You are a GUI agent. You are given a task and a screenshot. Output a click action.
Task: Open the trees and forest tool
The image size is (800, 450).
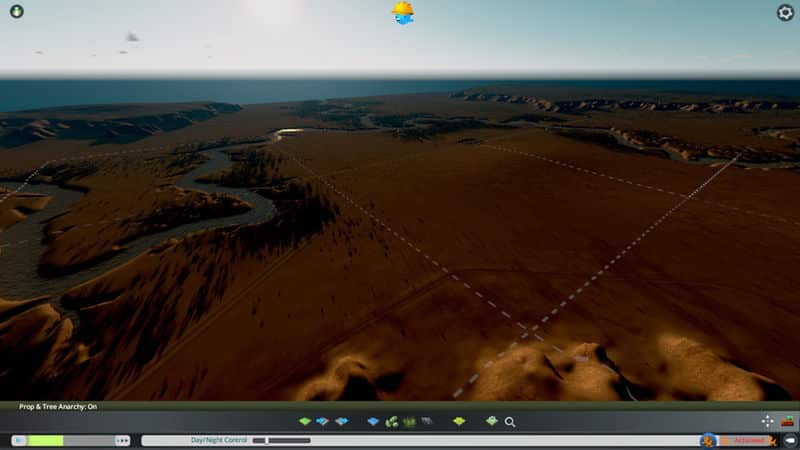(x=392, y=422)
